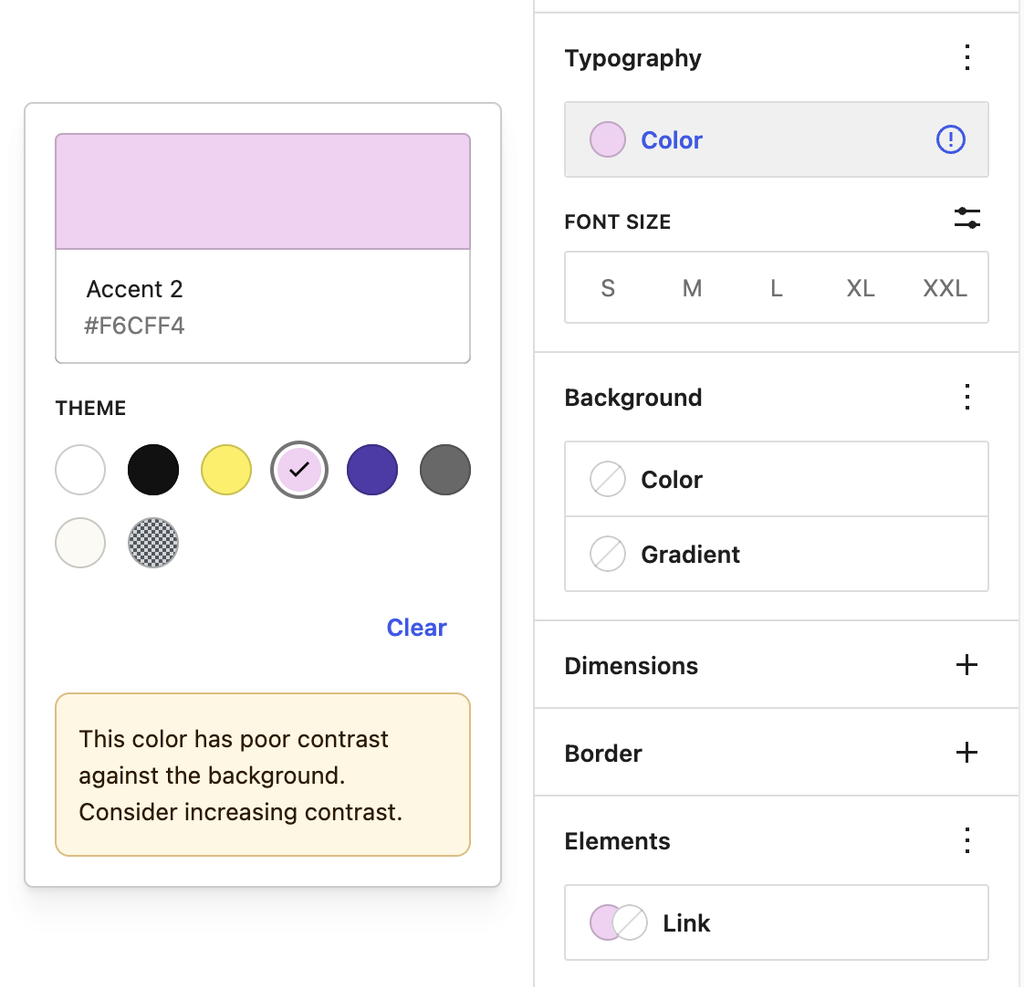The image size is (1024, 987).
Task: Click the Border section heading
Action: point(603,753)
